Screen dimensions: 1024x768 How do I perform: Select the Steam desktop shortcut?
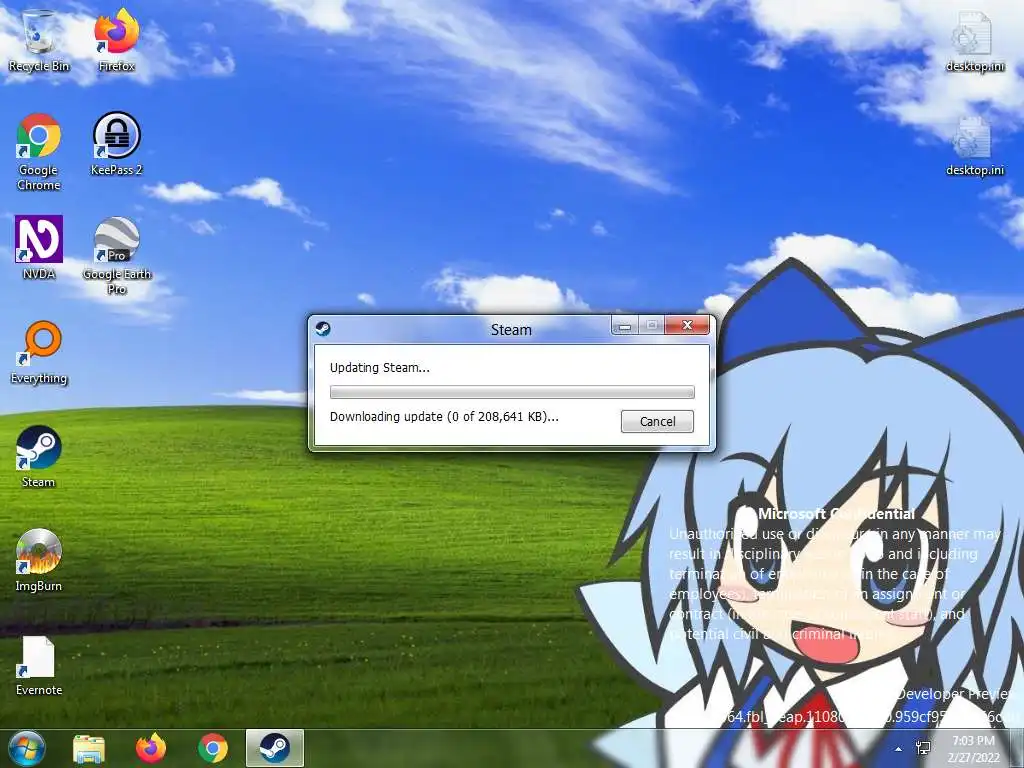pyautogui.click(x=39, y=457)
